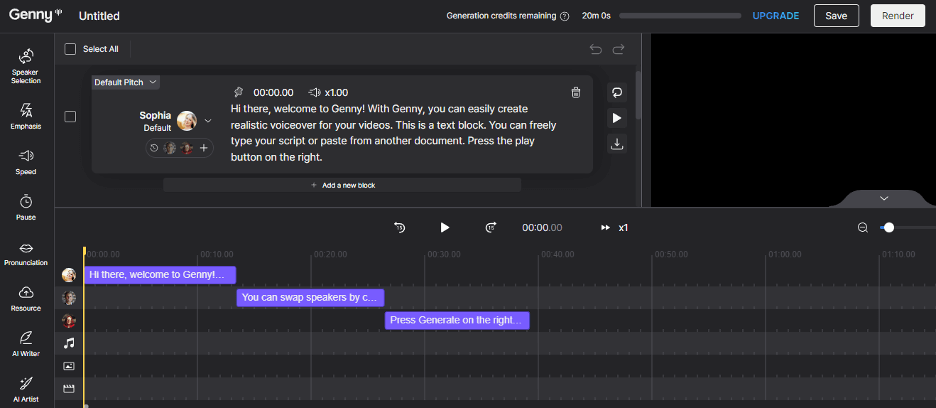
Task: Download the Sophia block audio
Action: tap(617, 143)
